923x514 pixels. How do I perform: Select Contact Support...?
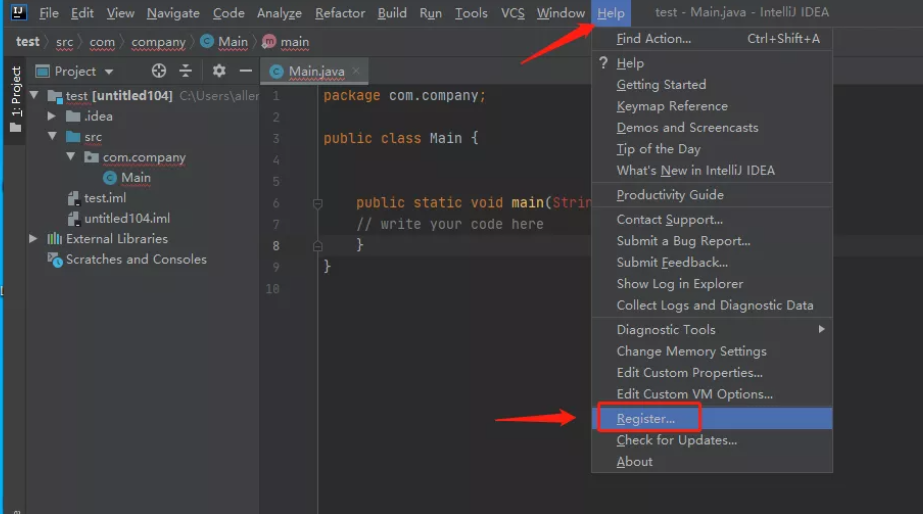coord(712,220)
